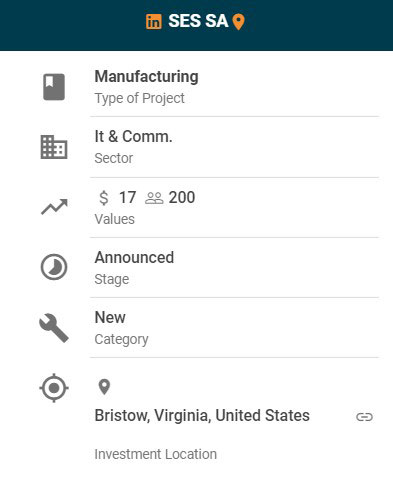Click the crosshair target icon for location
This screenshot has width=393, height=477.
point(54,388)
